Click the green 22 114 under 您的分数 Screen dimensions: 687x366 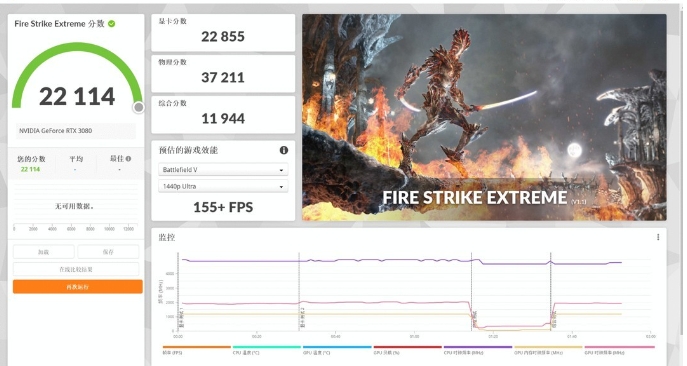pyautogui.click(x=30, y=169)
